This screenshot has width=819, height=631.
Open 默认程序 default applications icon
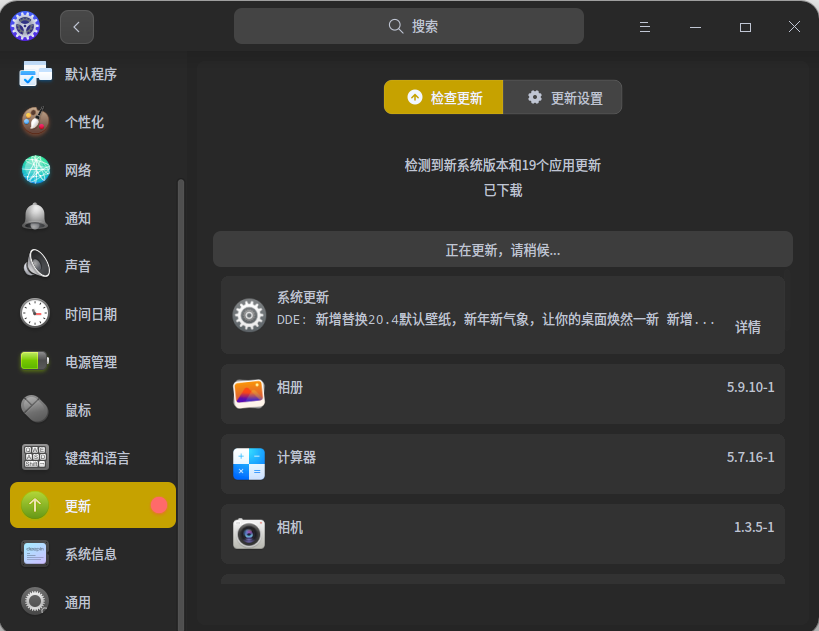pyautogui.click(x=35, y=74)
